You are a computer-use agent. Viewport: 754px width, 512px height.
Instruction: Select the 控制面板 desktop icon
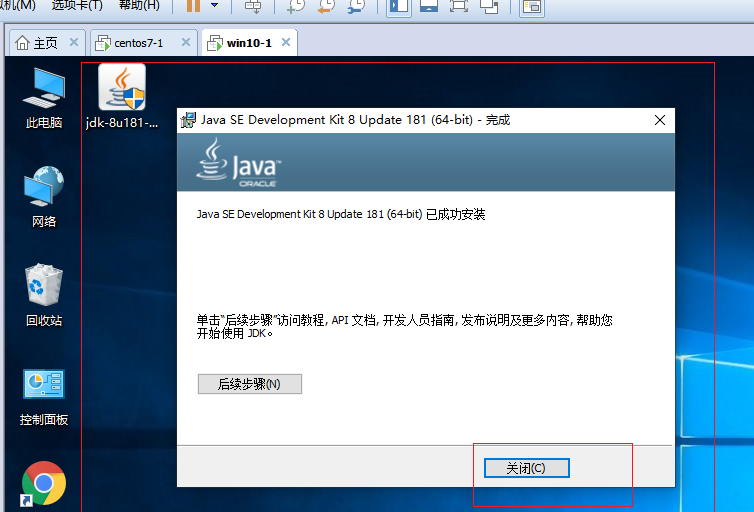pyautogui.click(x=44, y=398)
